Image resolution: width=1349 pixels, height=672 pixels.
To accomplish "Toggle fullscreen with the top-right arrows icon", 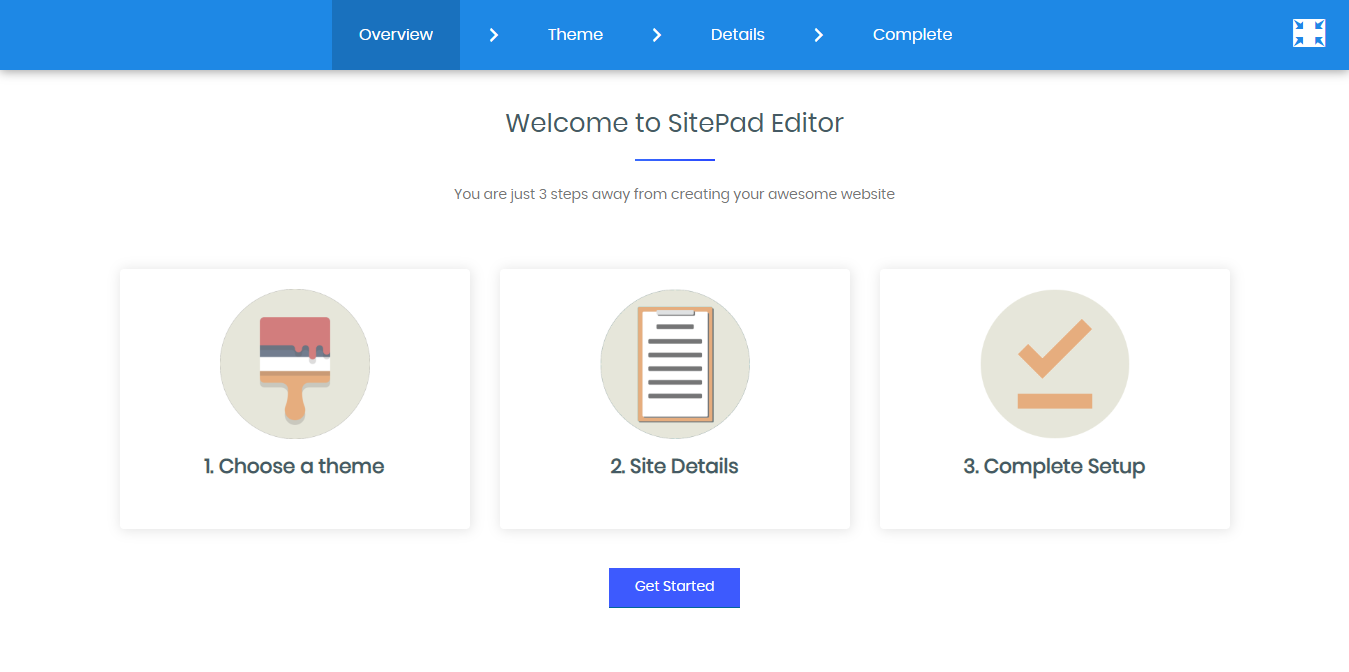I will pyautogui.click(x=1308, y=34).
